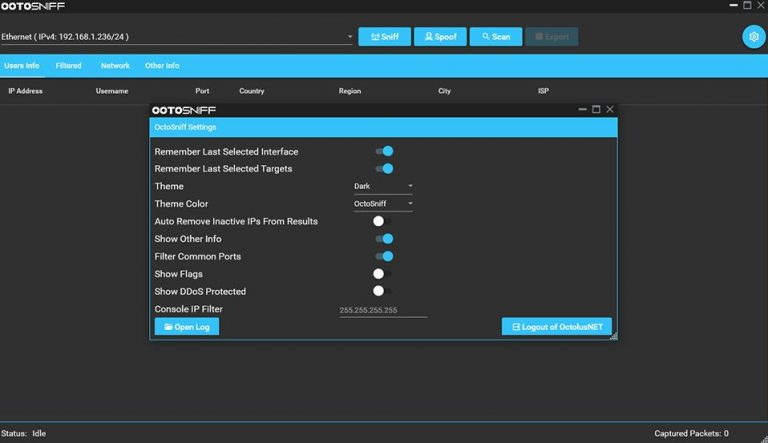Sort by IP Address column header

click(x=25, y=91)
